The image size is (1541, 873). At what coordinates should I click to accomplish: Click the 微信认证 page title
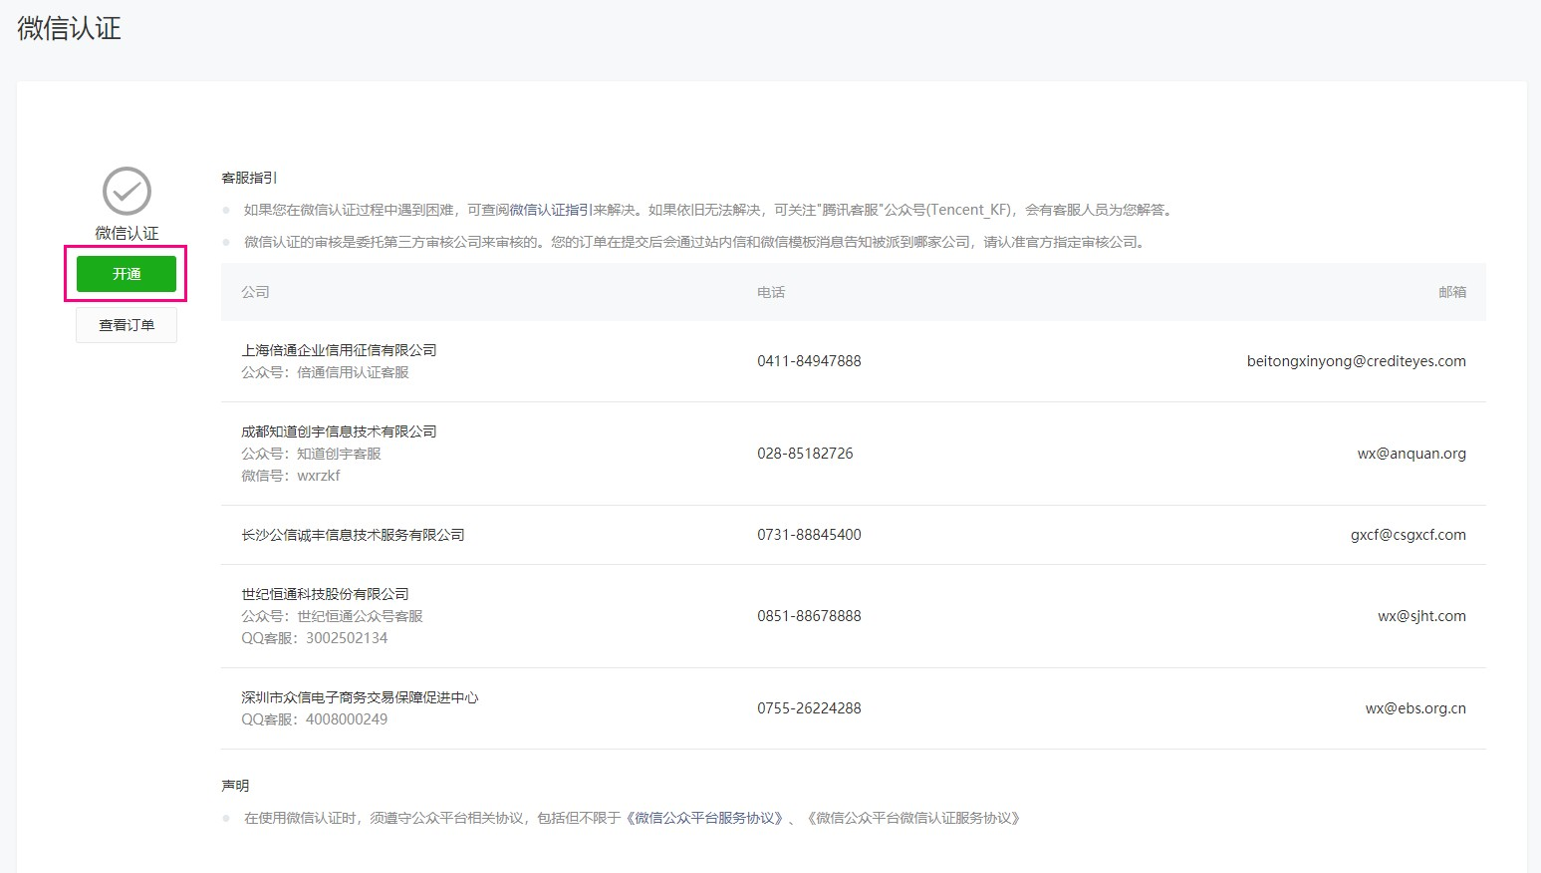tap(69, 28)
